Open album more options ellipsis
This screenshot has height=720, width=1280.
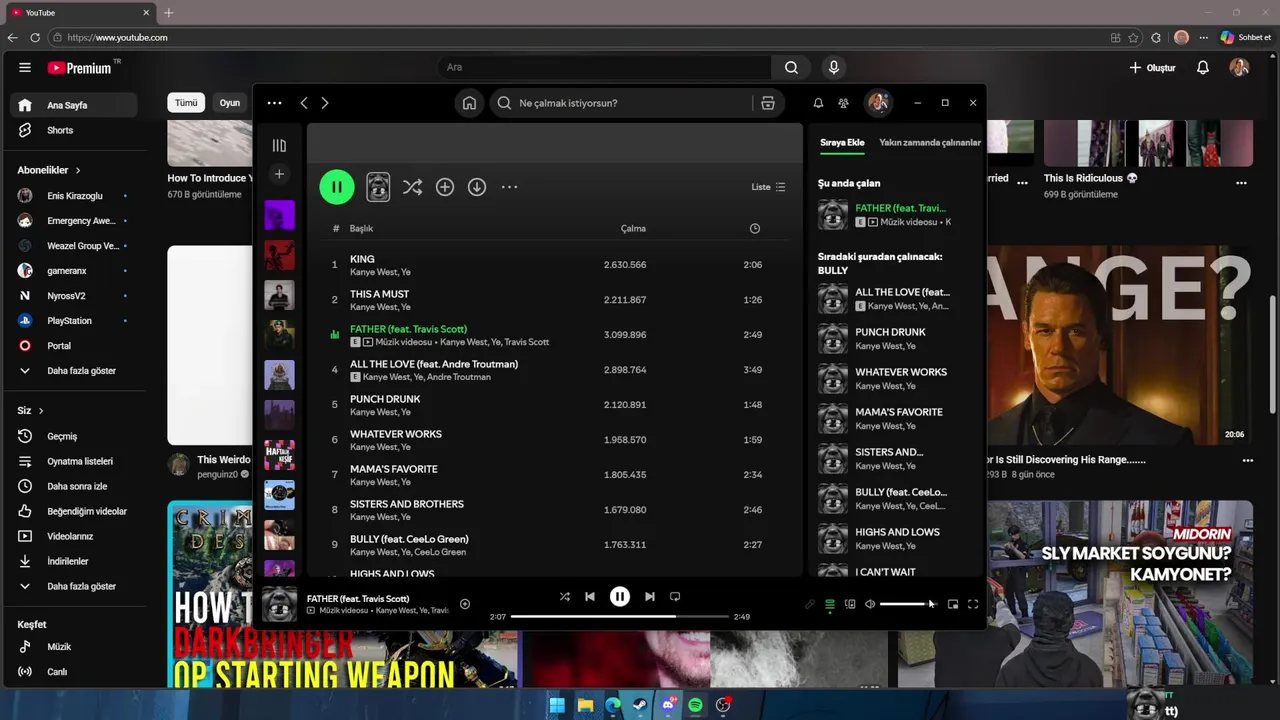point(509,187)
